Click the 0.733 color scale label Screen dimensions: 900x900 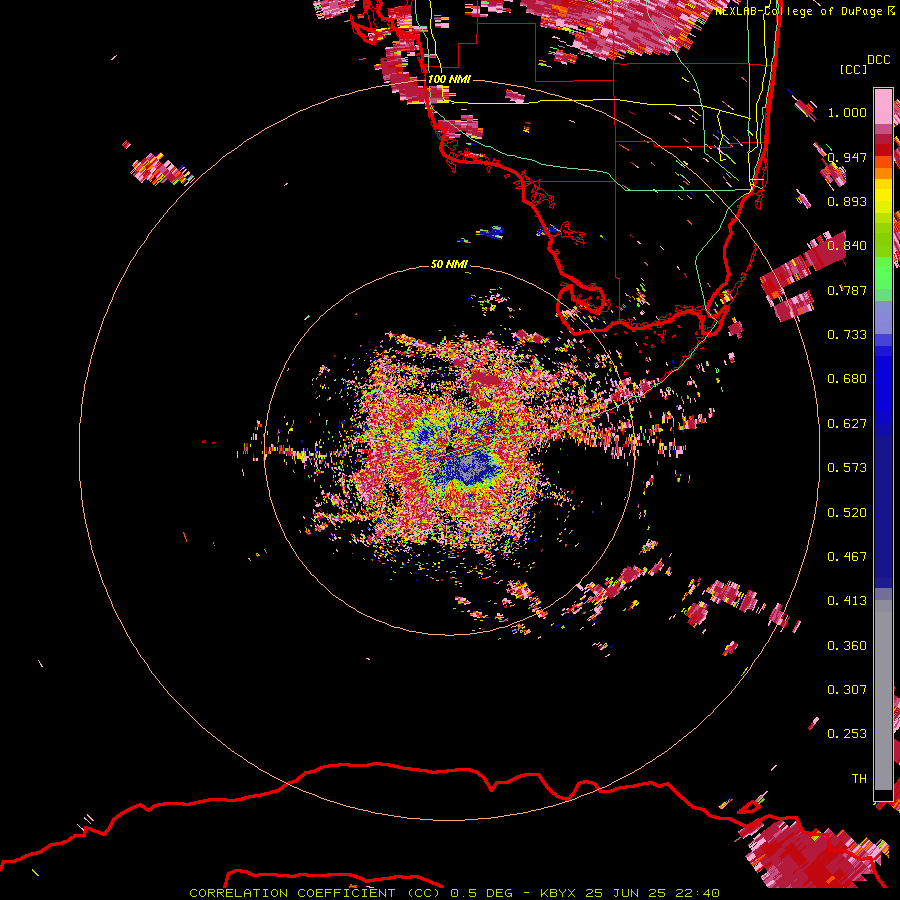847,334
